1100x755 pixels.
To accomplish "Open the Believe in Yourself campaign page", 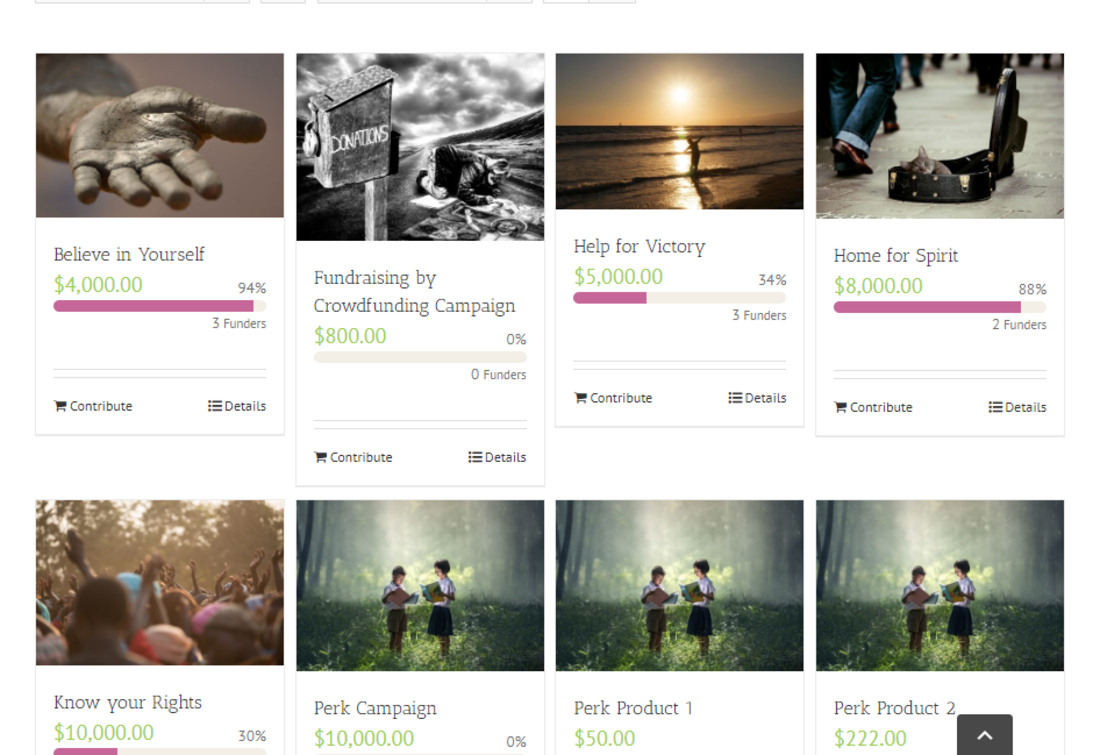I will [129, 255].
